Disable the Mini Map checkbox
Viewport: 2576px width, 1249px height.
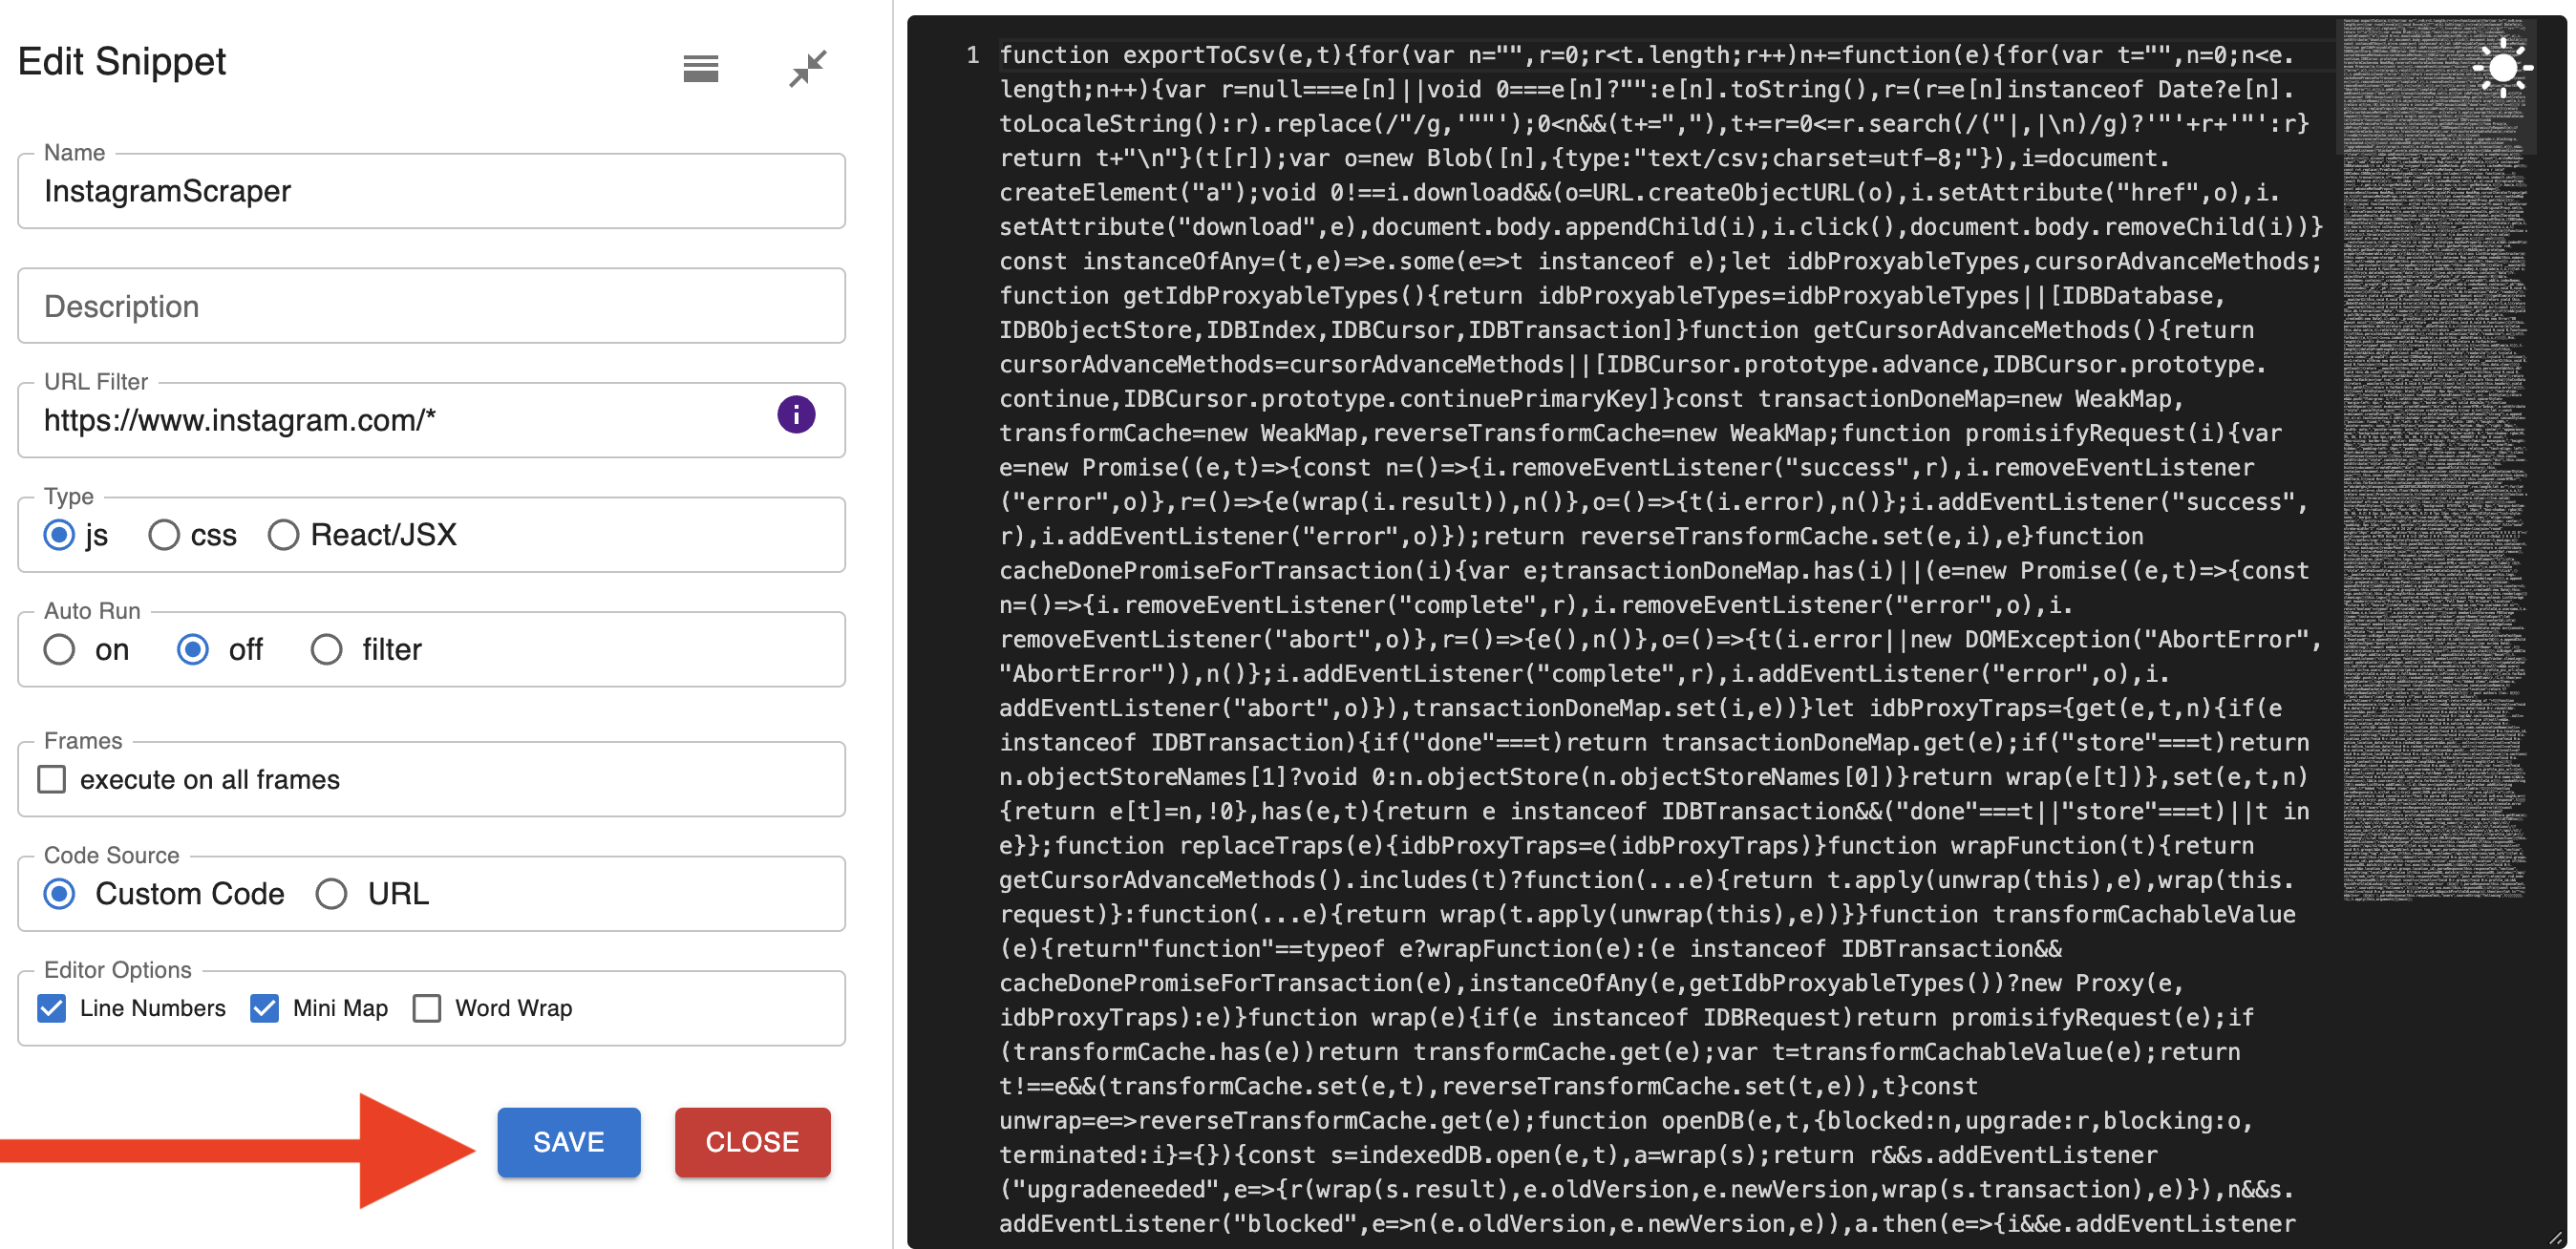[x=265, y=1008]
